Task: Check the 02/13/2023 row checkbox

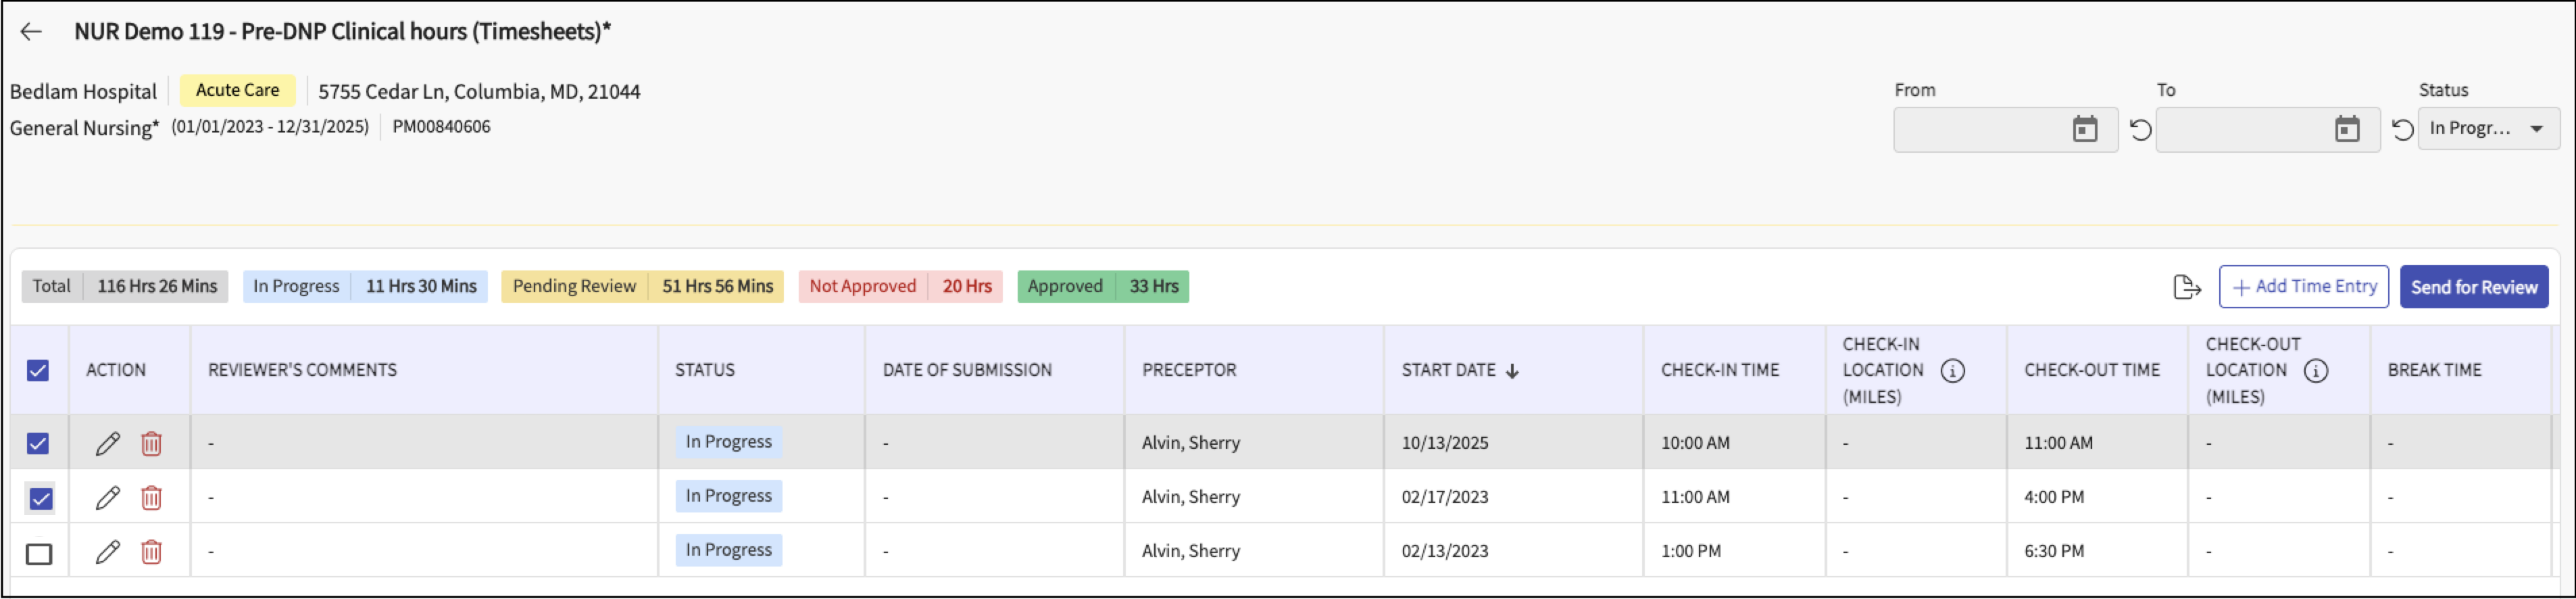Action: coord(39,553)
